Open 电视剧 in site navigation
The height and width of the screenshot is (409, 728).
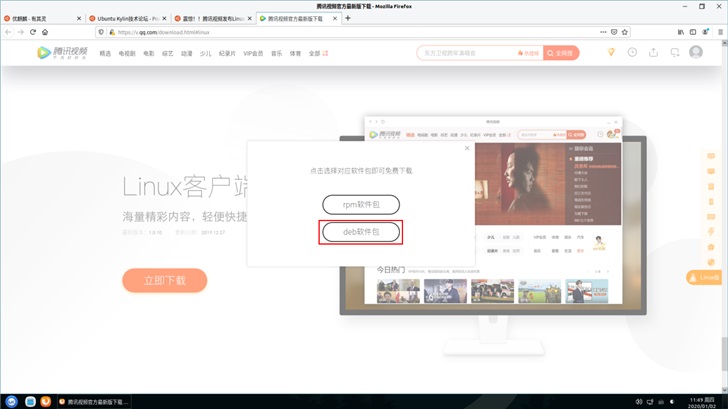tap(127, 53)
